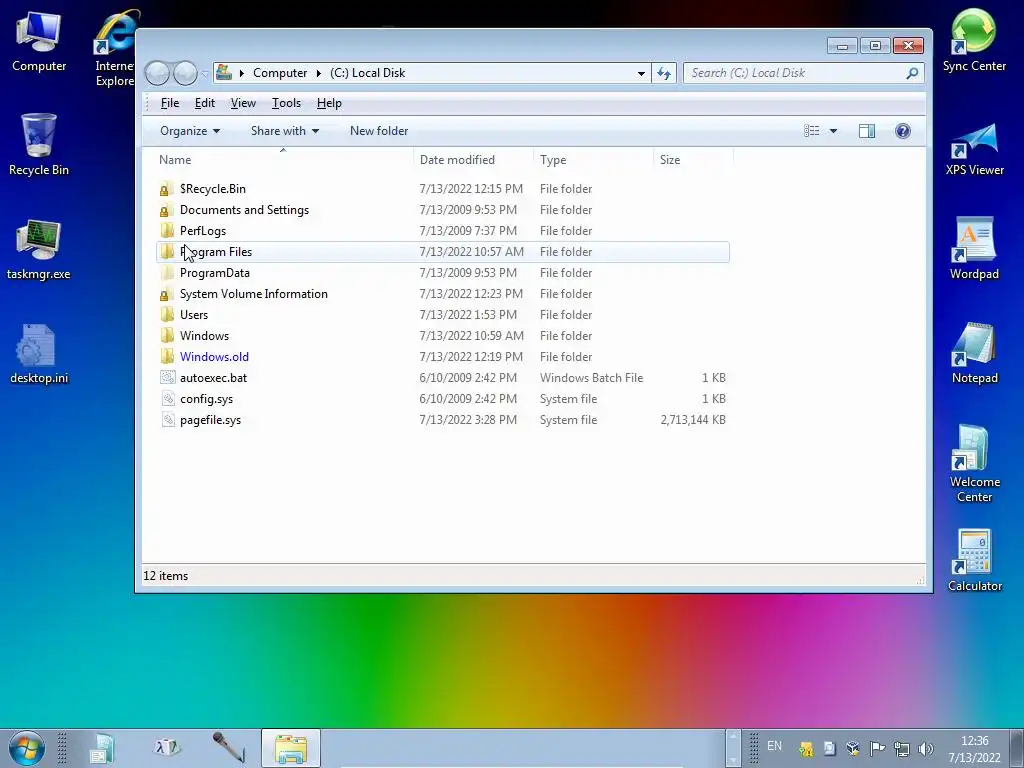This screenshot has height=768, width=1024.
Task: Launch Calculator desktop shortcut
Action: (x=974, y=560)
